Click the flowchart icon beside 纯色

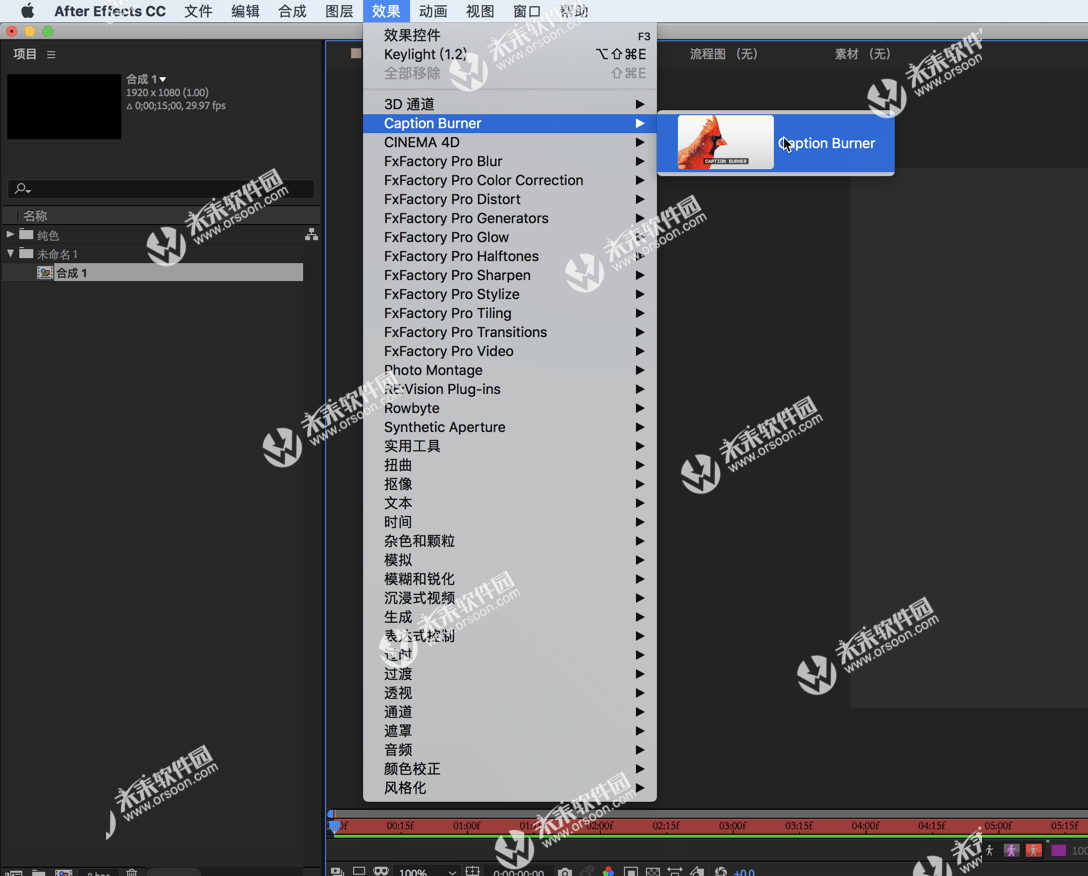312,235
